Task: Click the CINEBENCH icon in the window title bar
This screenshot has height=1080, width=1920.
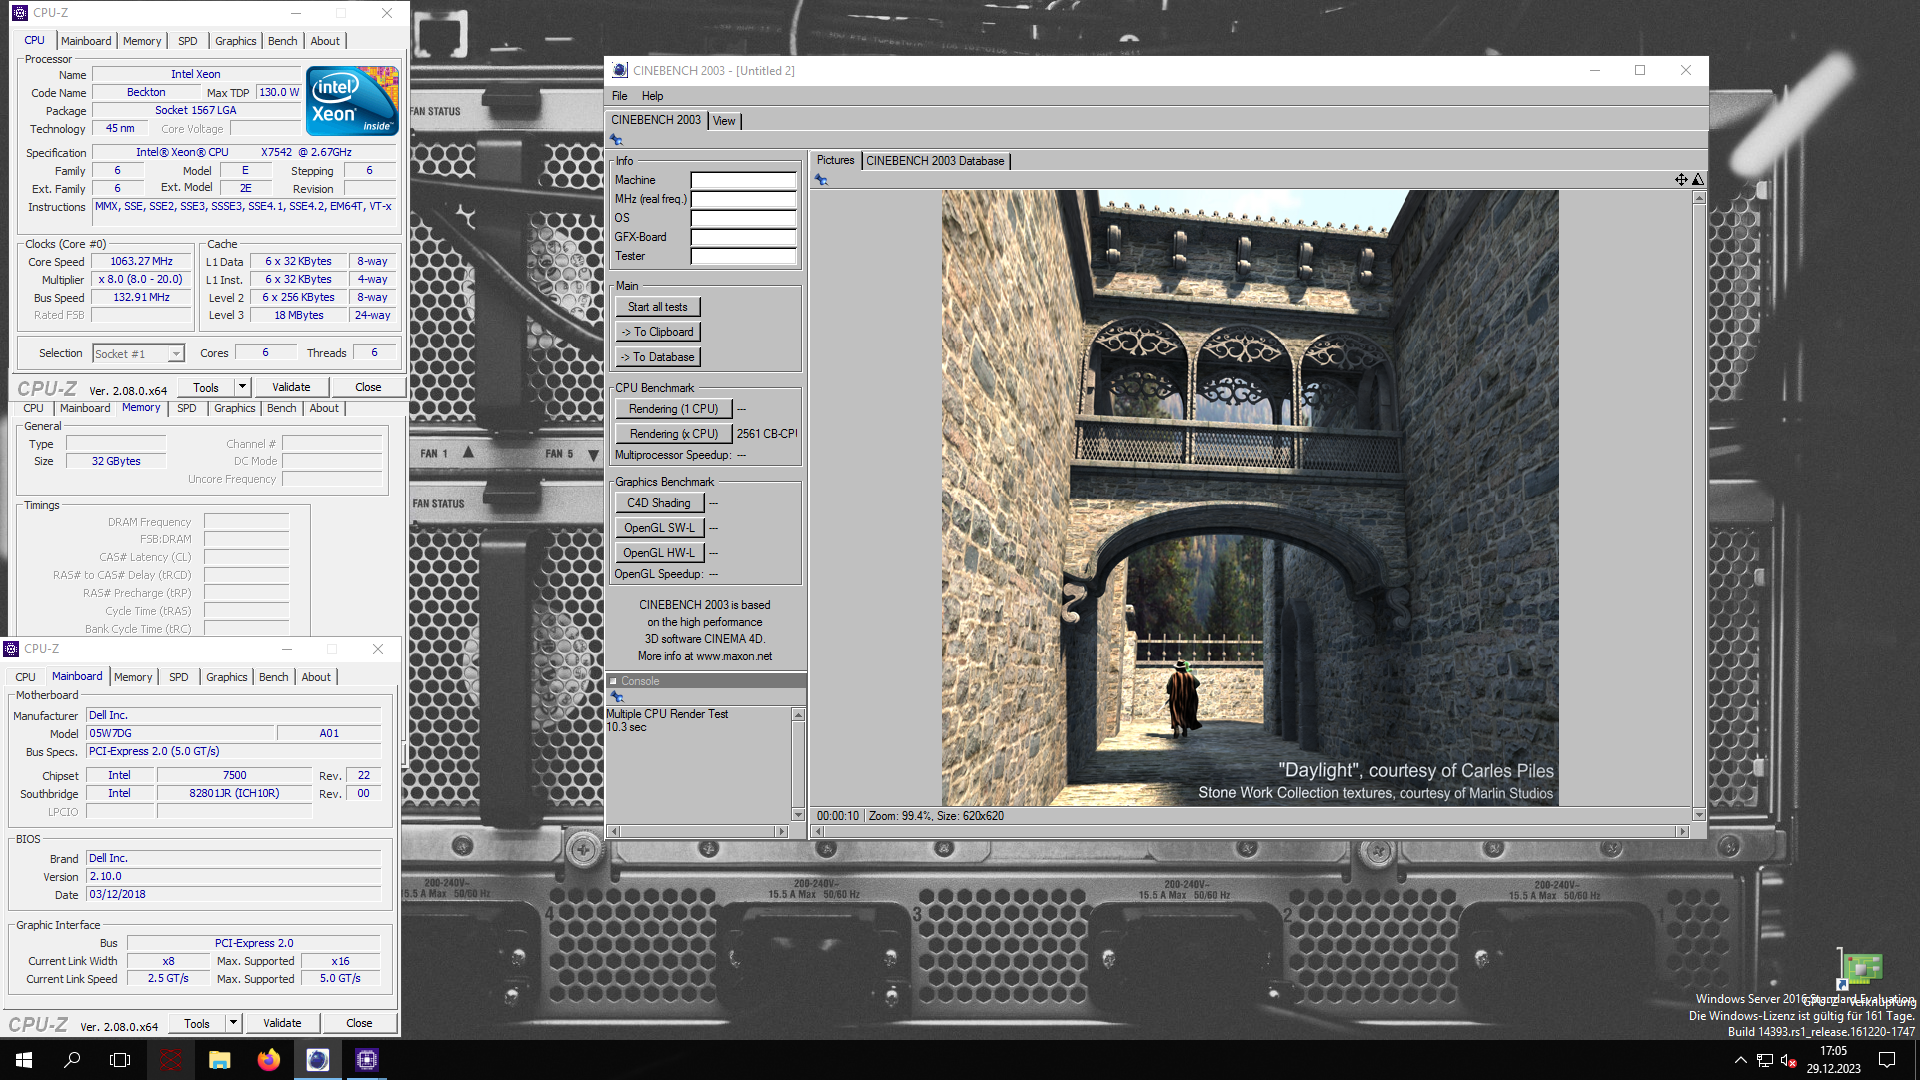Action: pos(620,70)
